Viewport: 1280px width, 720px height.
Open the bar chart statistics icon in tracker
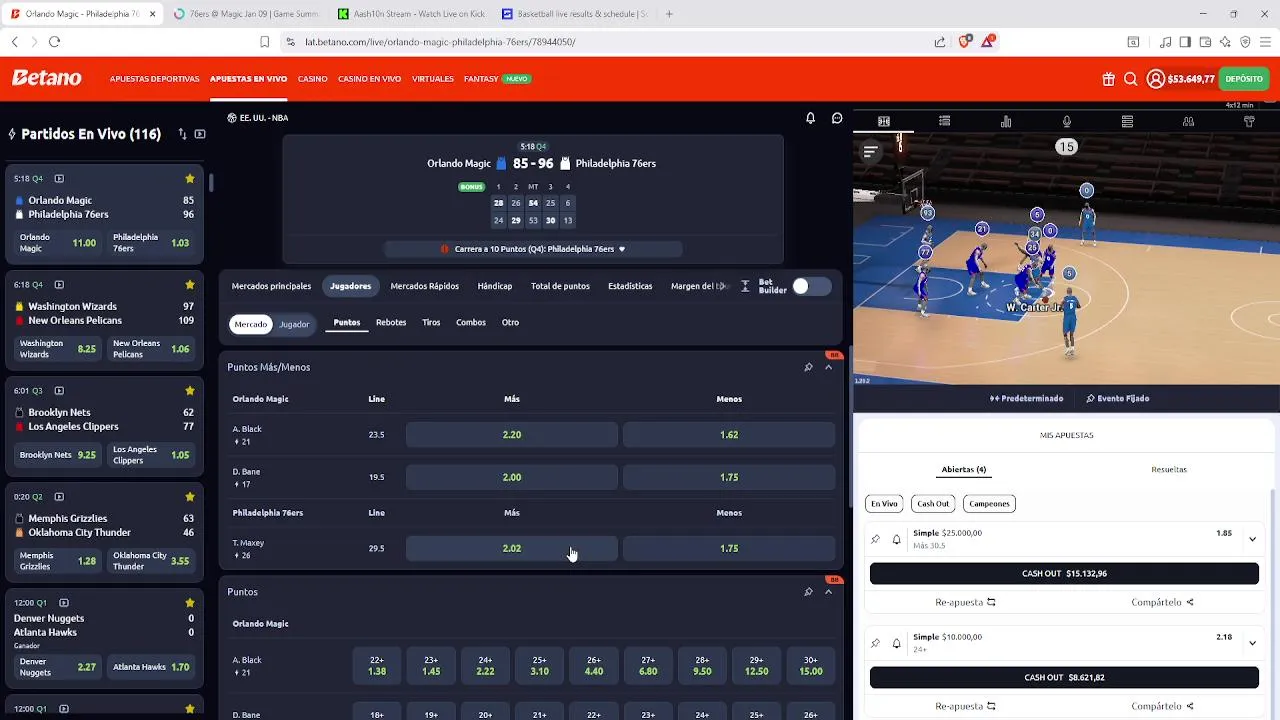click(1006, 121)
